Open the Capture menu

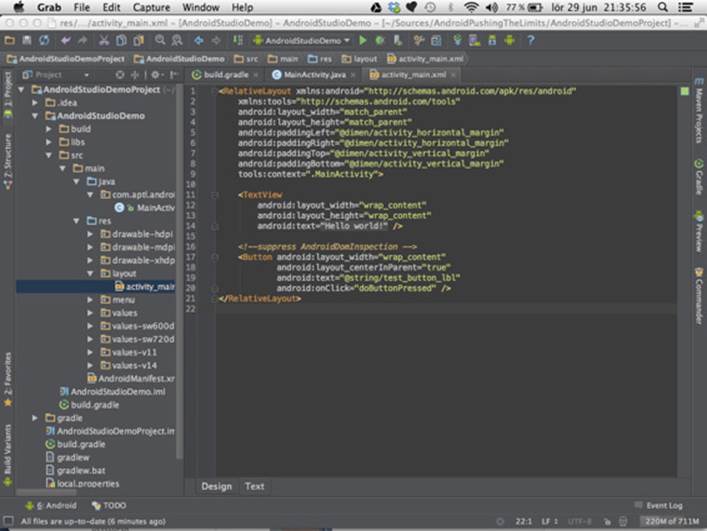coord(152,7)
